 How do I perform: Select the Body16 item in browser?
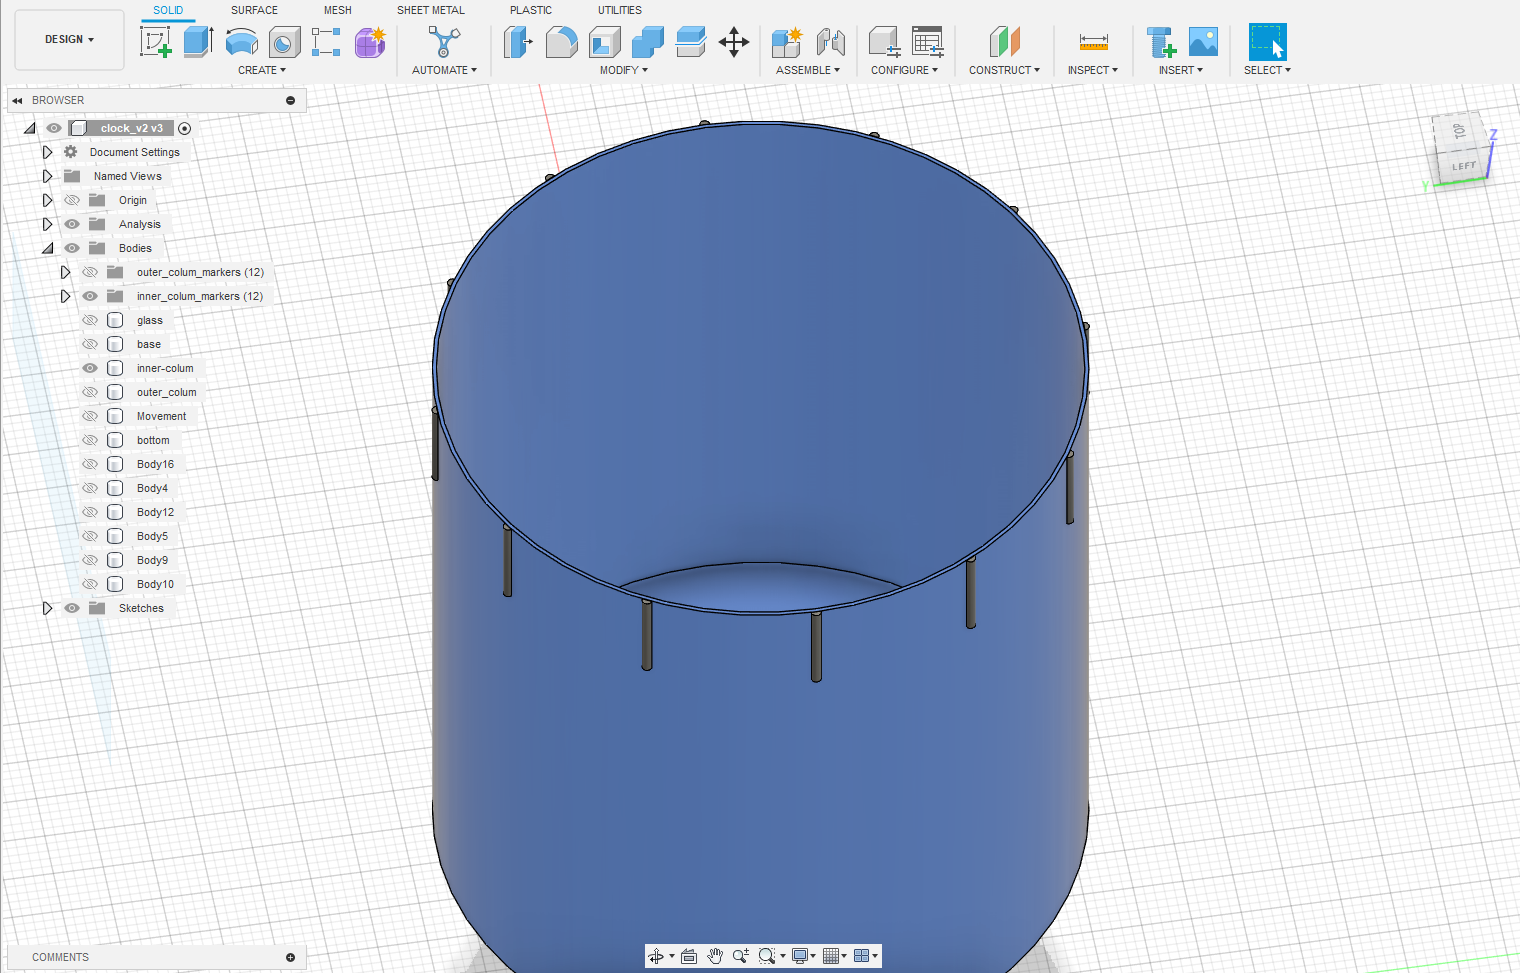pyautogui.click(x=155, y=464)
